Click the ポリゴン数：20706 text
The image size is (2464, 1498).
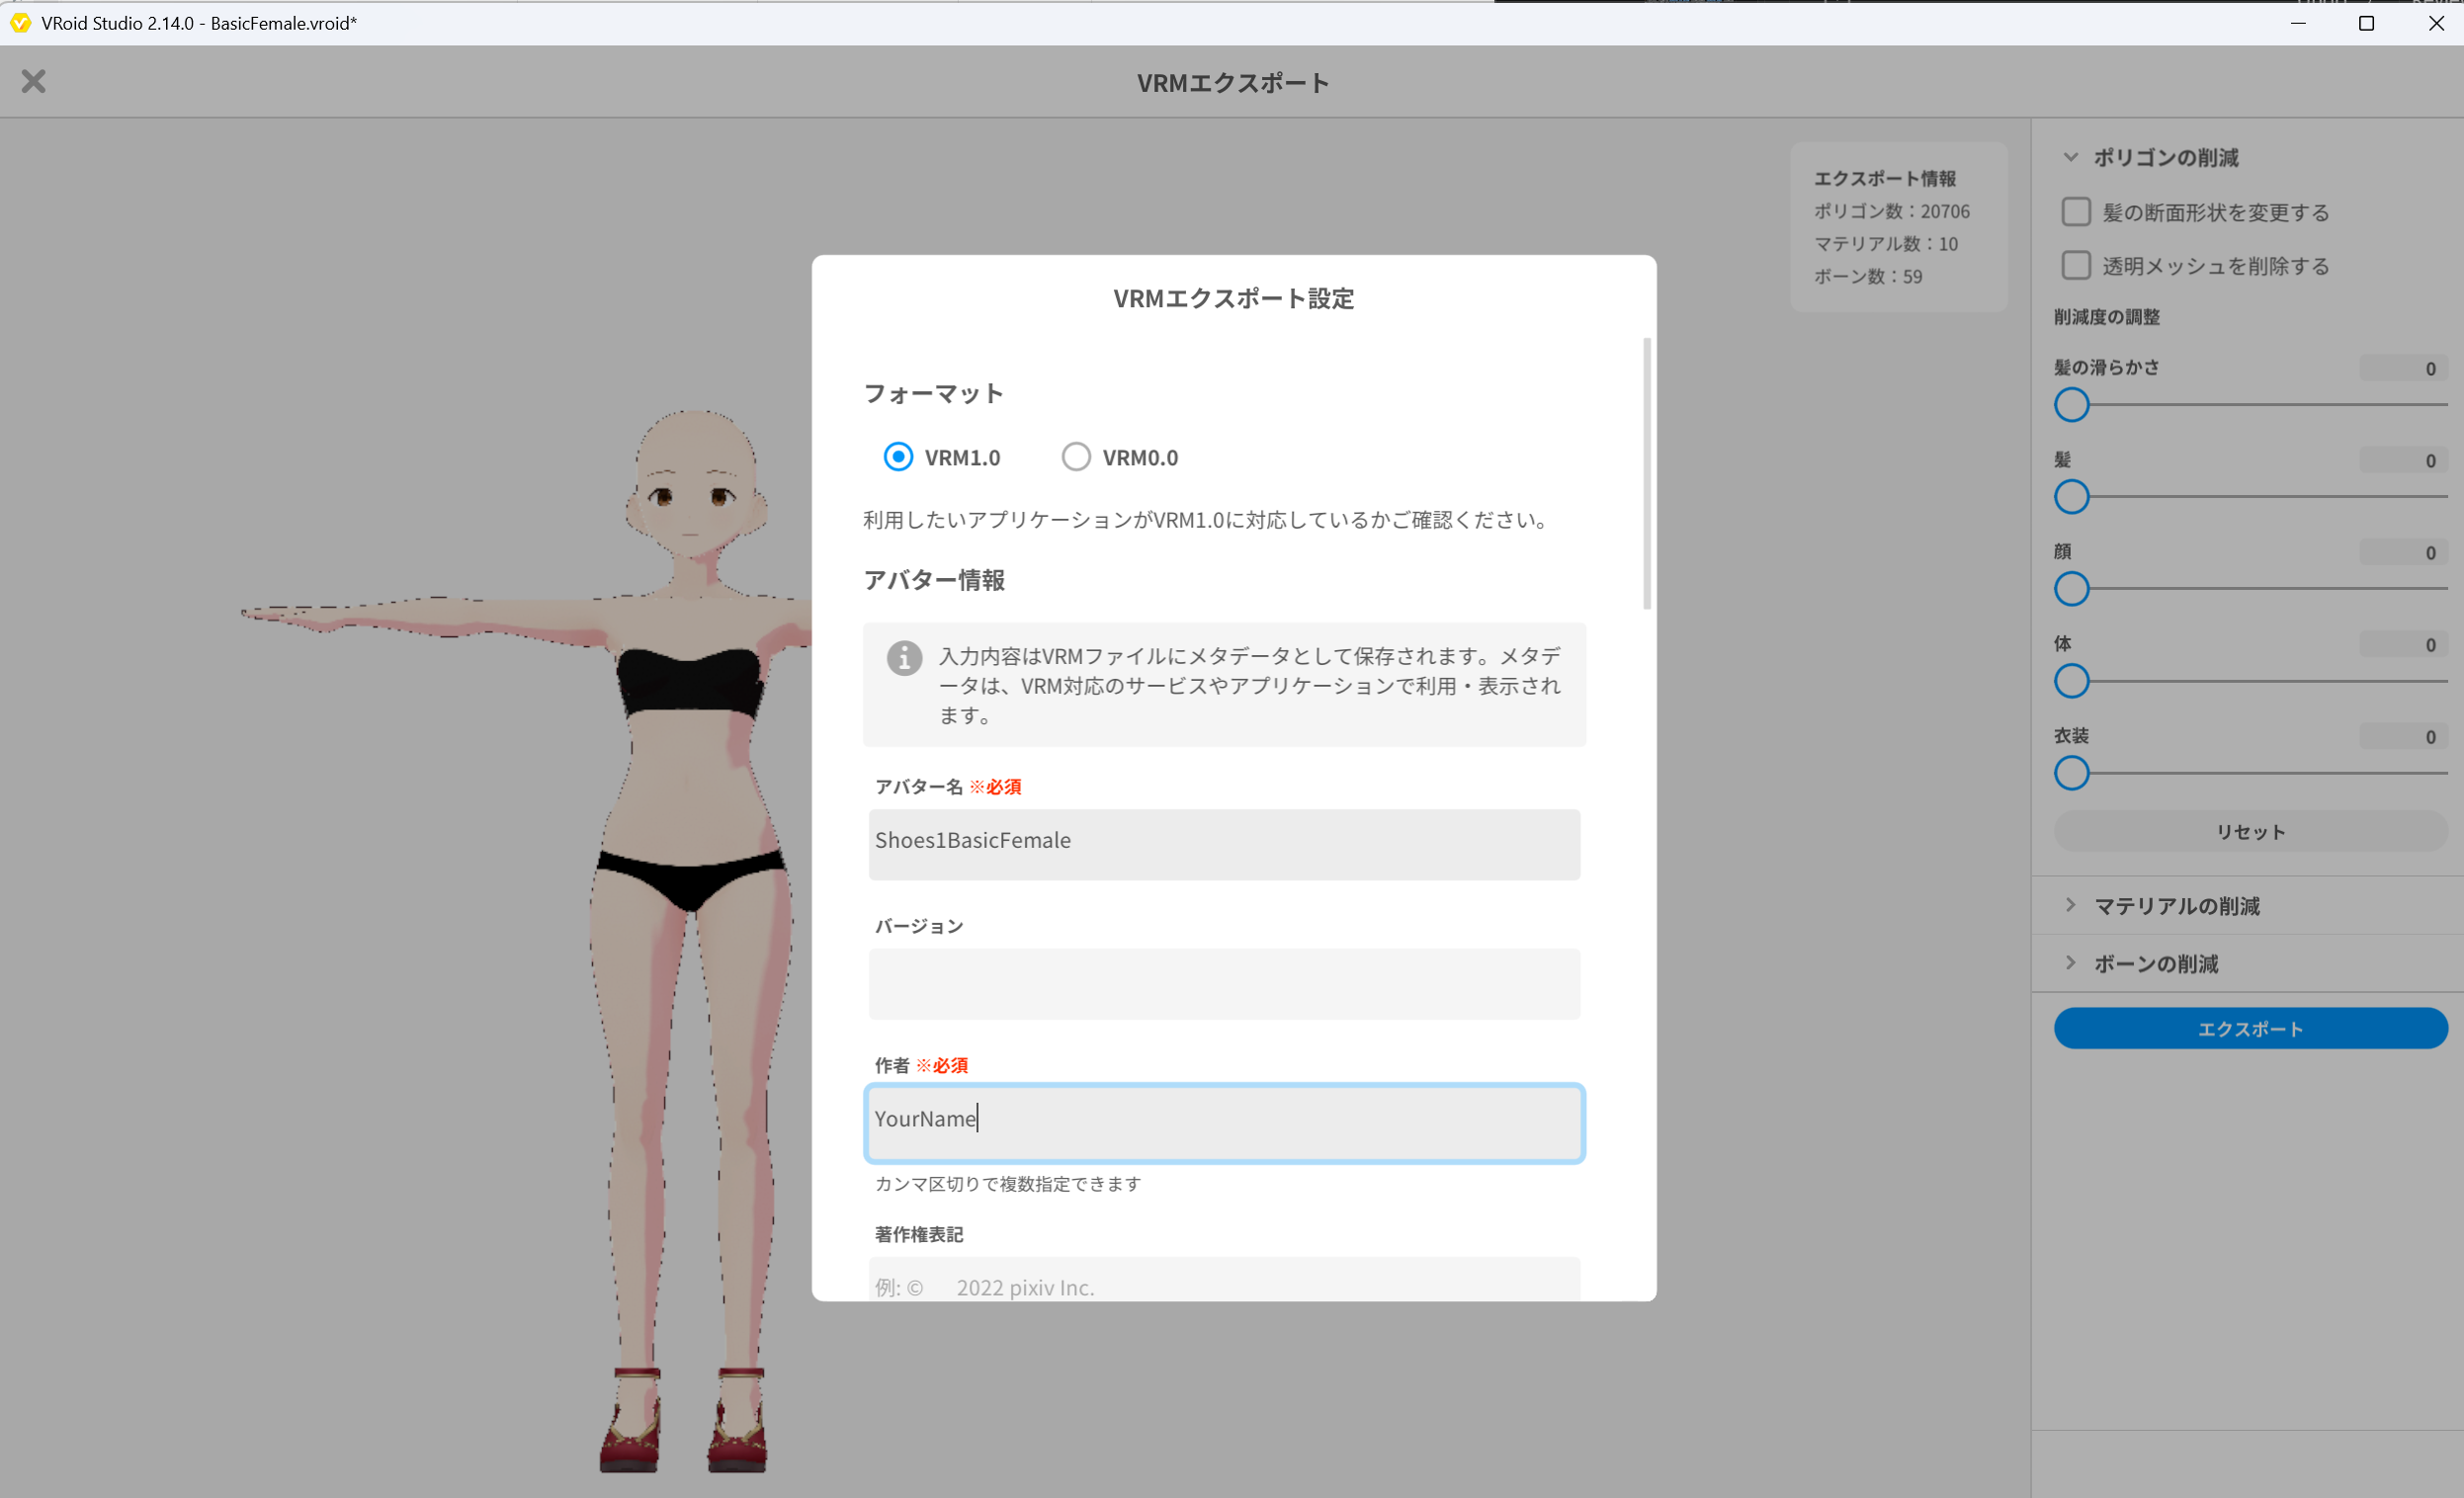[x=1891, y=211]
